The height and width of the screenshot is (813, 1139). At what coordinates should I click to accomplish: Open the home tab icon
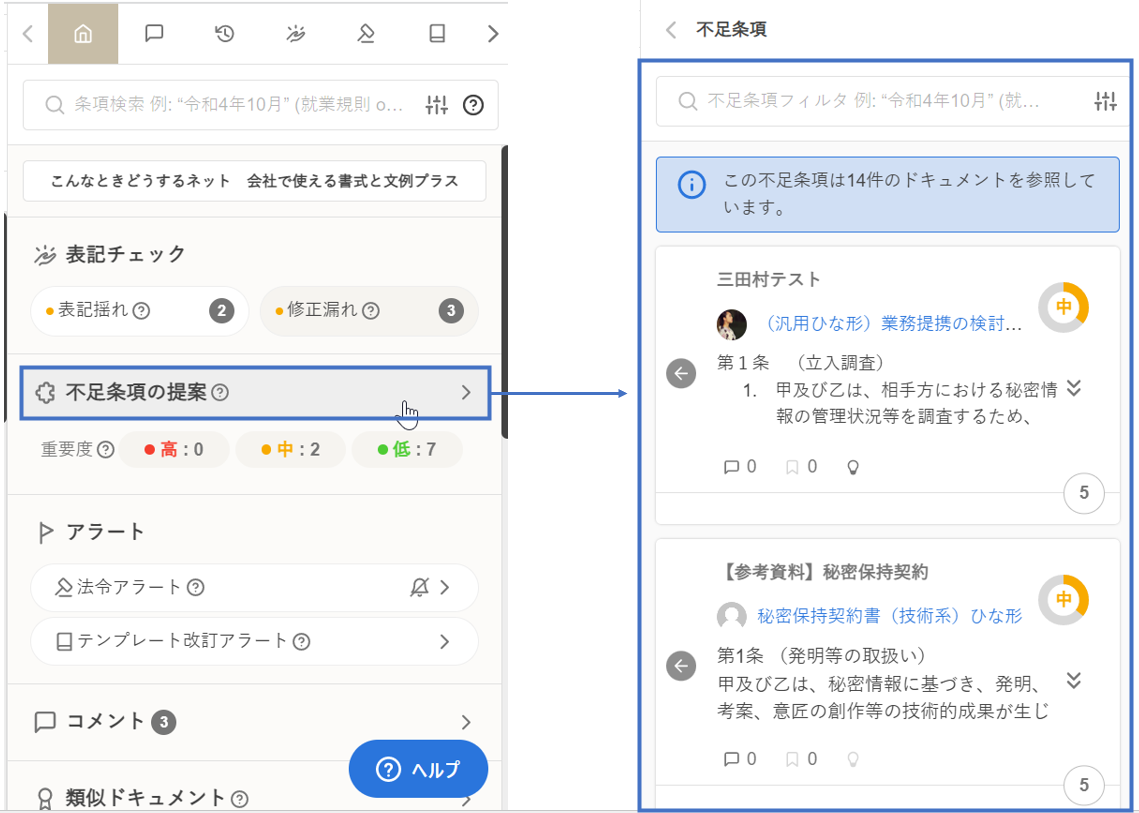pyautogui.click(x=83, y=34)
